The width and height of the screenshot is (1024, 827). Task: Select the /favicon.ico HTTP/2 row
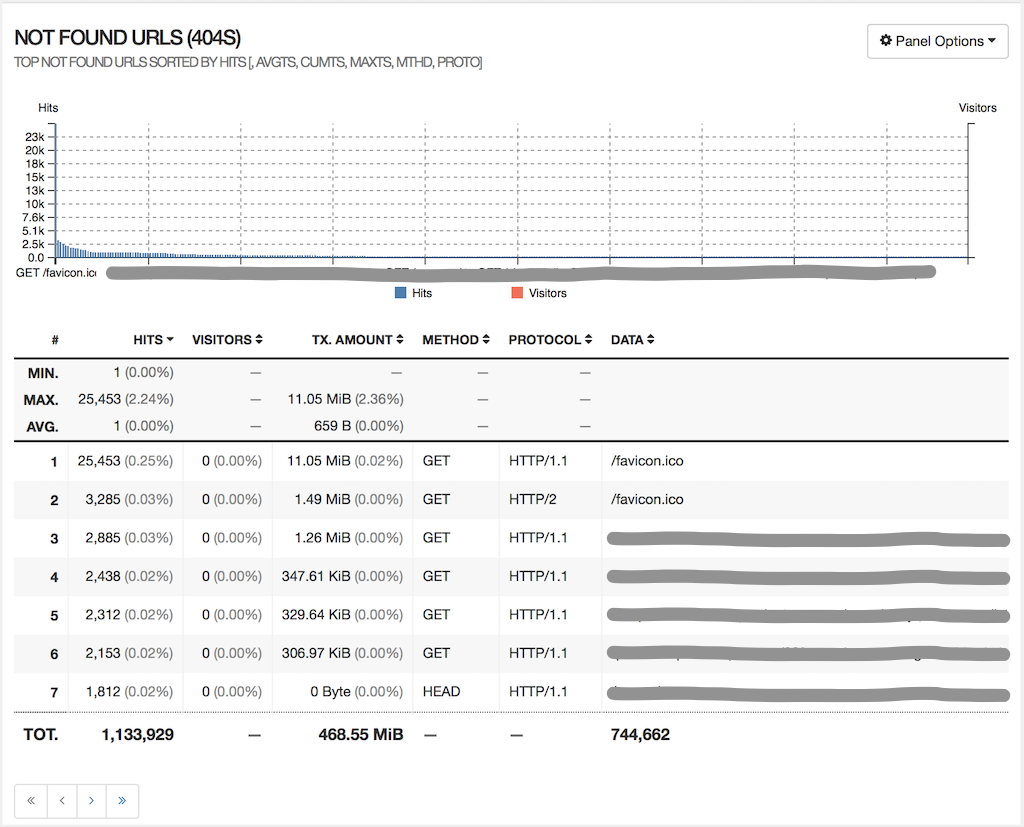pos(647,499)
